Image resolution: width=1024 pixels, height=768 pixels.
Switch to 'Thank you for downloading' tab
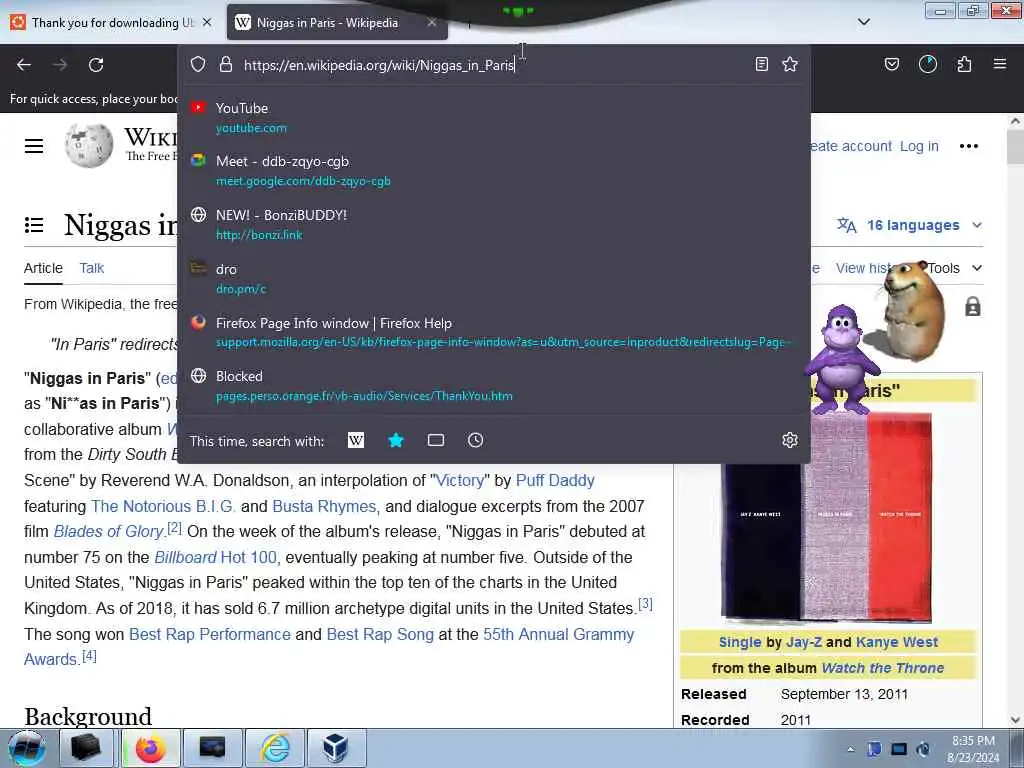coord(112,22)
